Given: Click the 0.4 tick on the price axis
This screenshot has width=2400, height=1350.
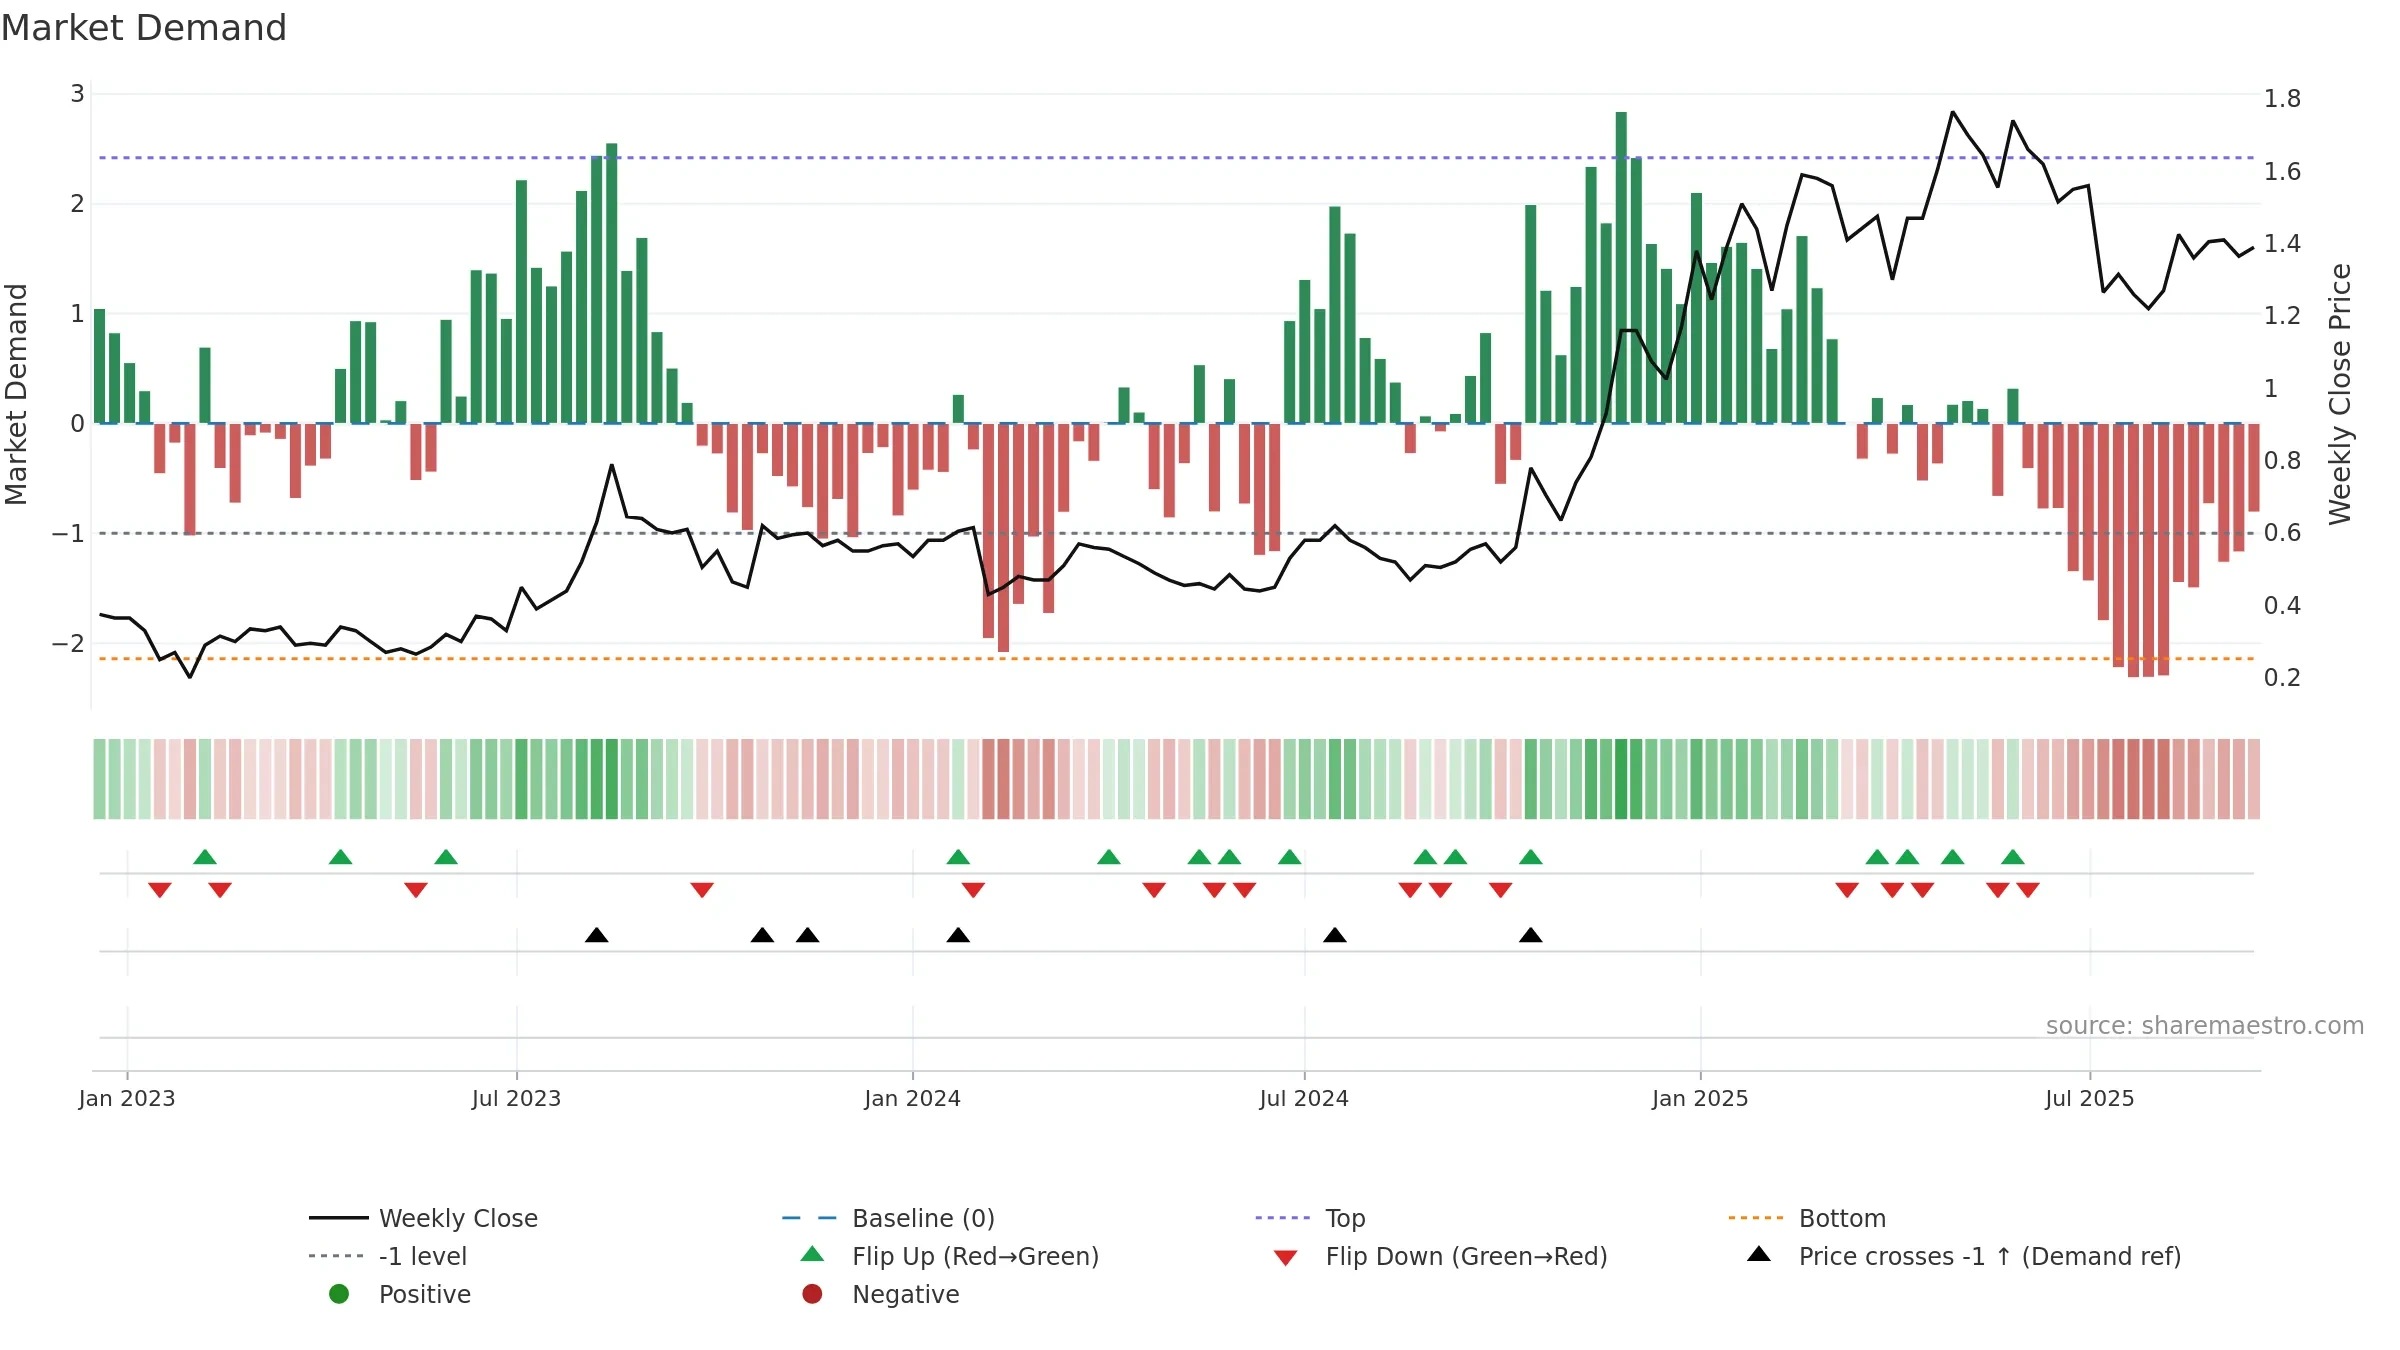Looking at the screenshot, I should click(2282, 605).
